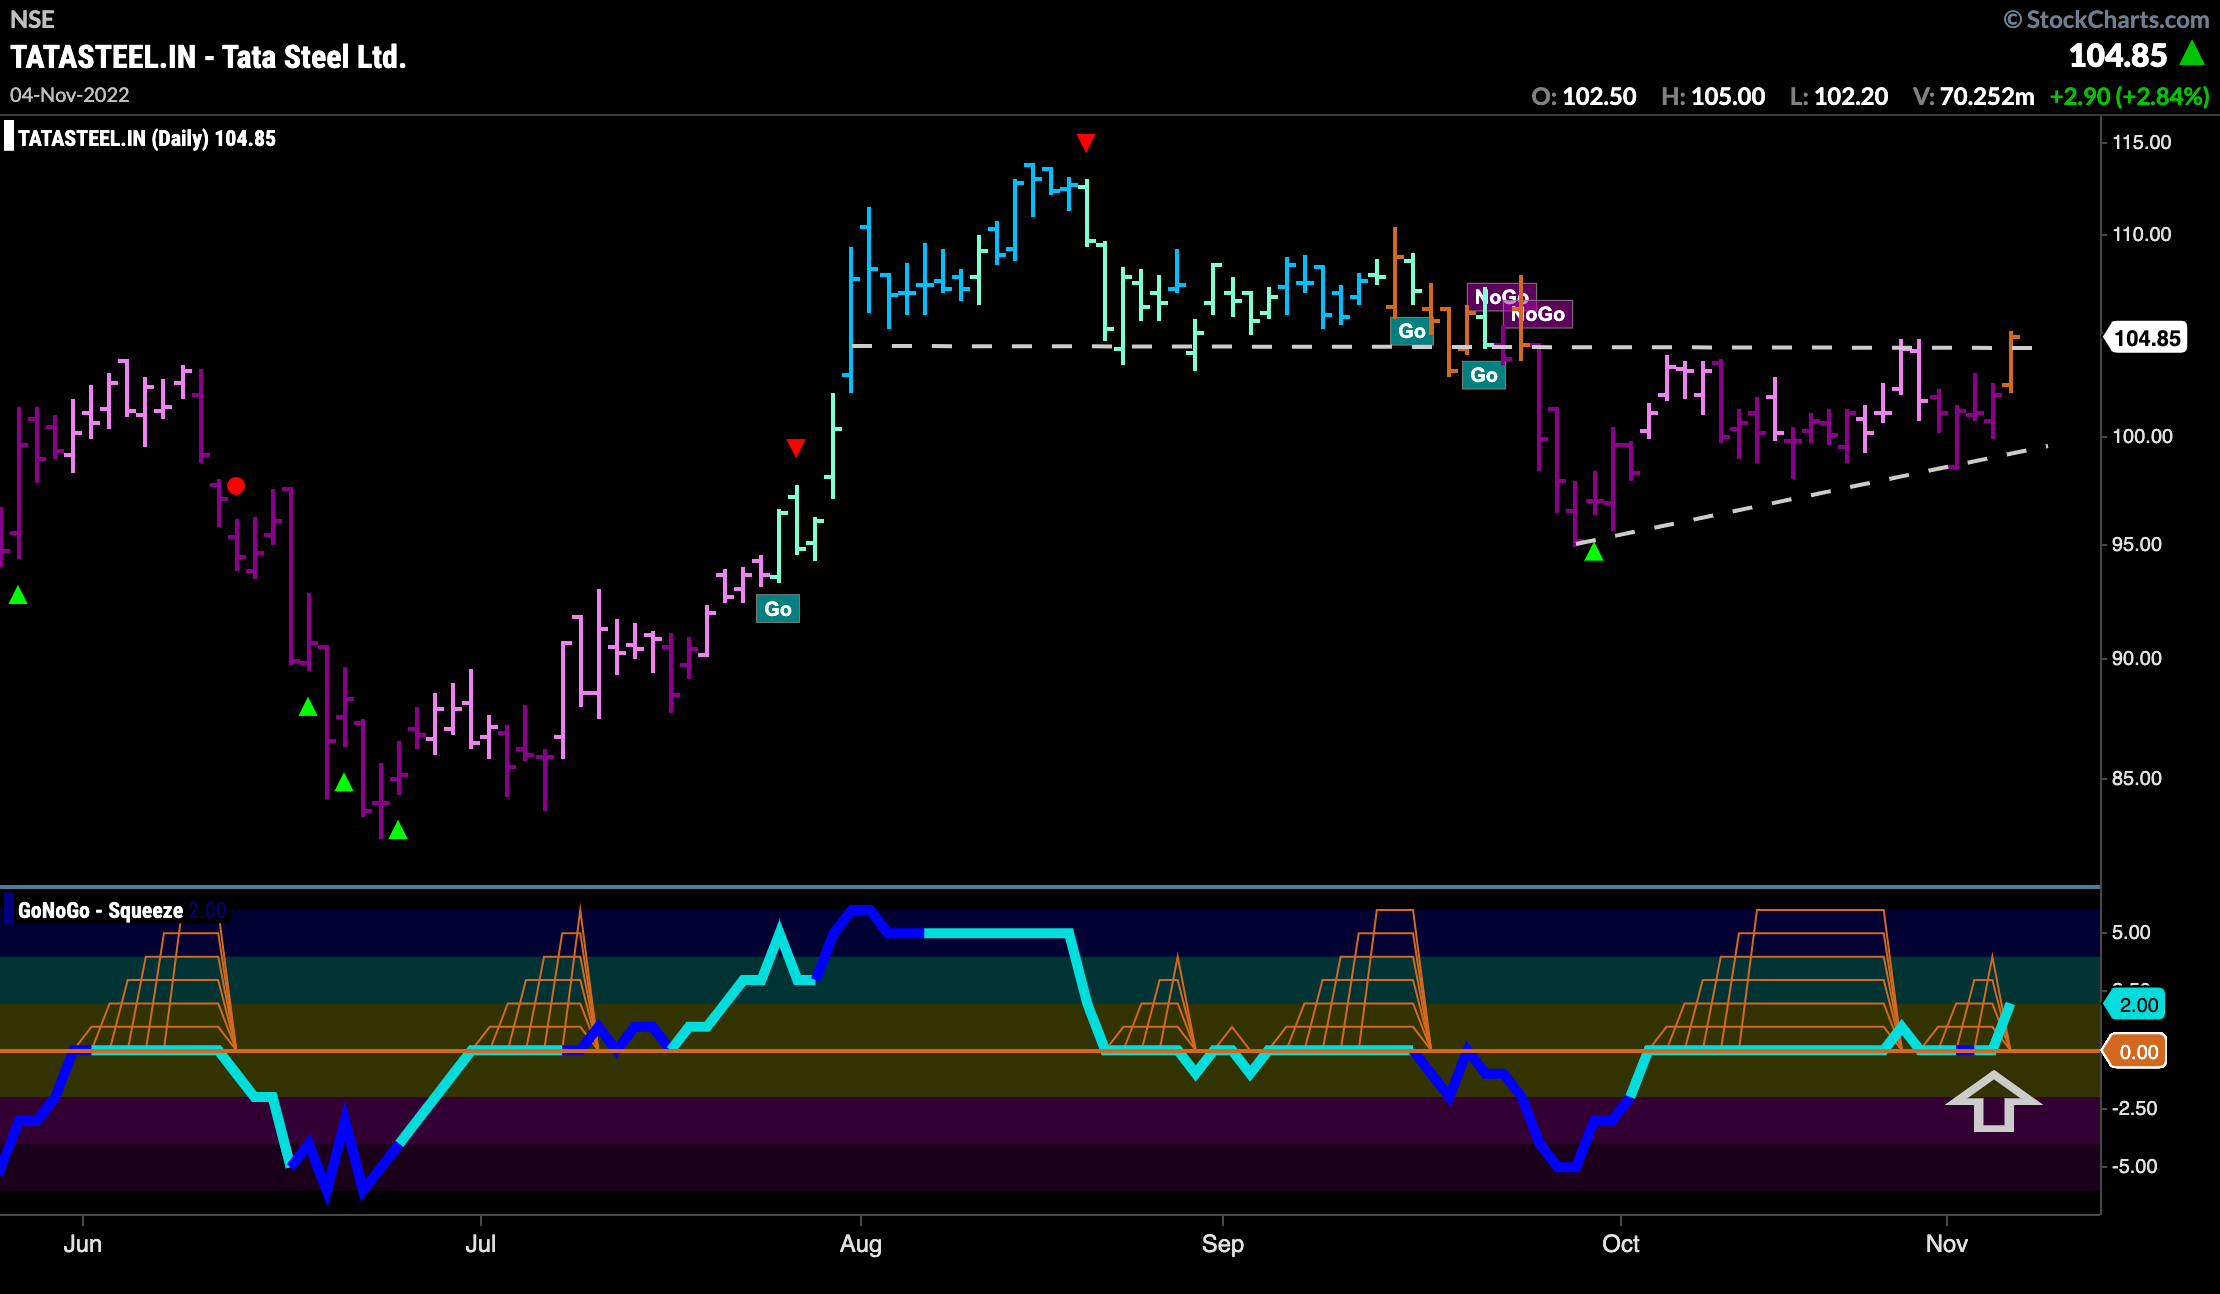The image size is (2220, 1294).
Task: Click the Jul label on the time axis
Action: click(481, 1244)
